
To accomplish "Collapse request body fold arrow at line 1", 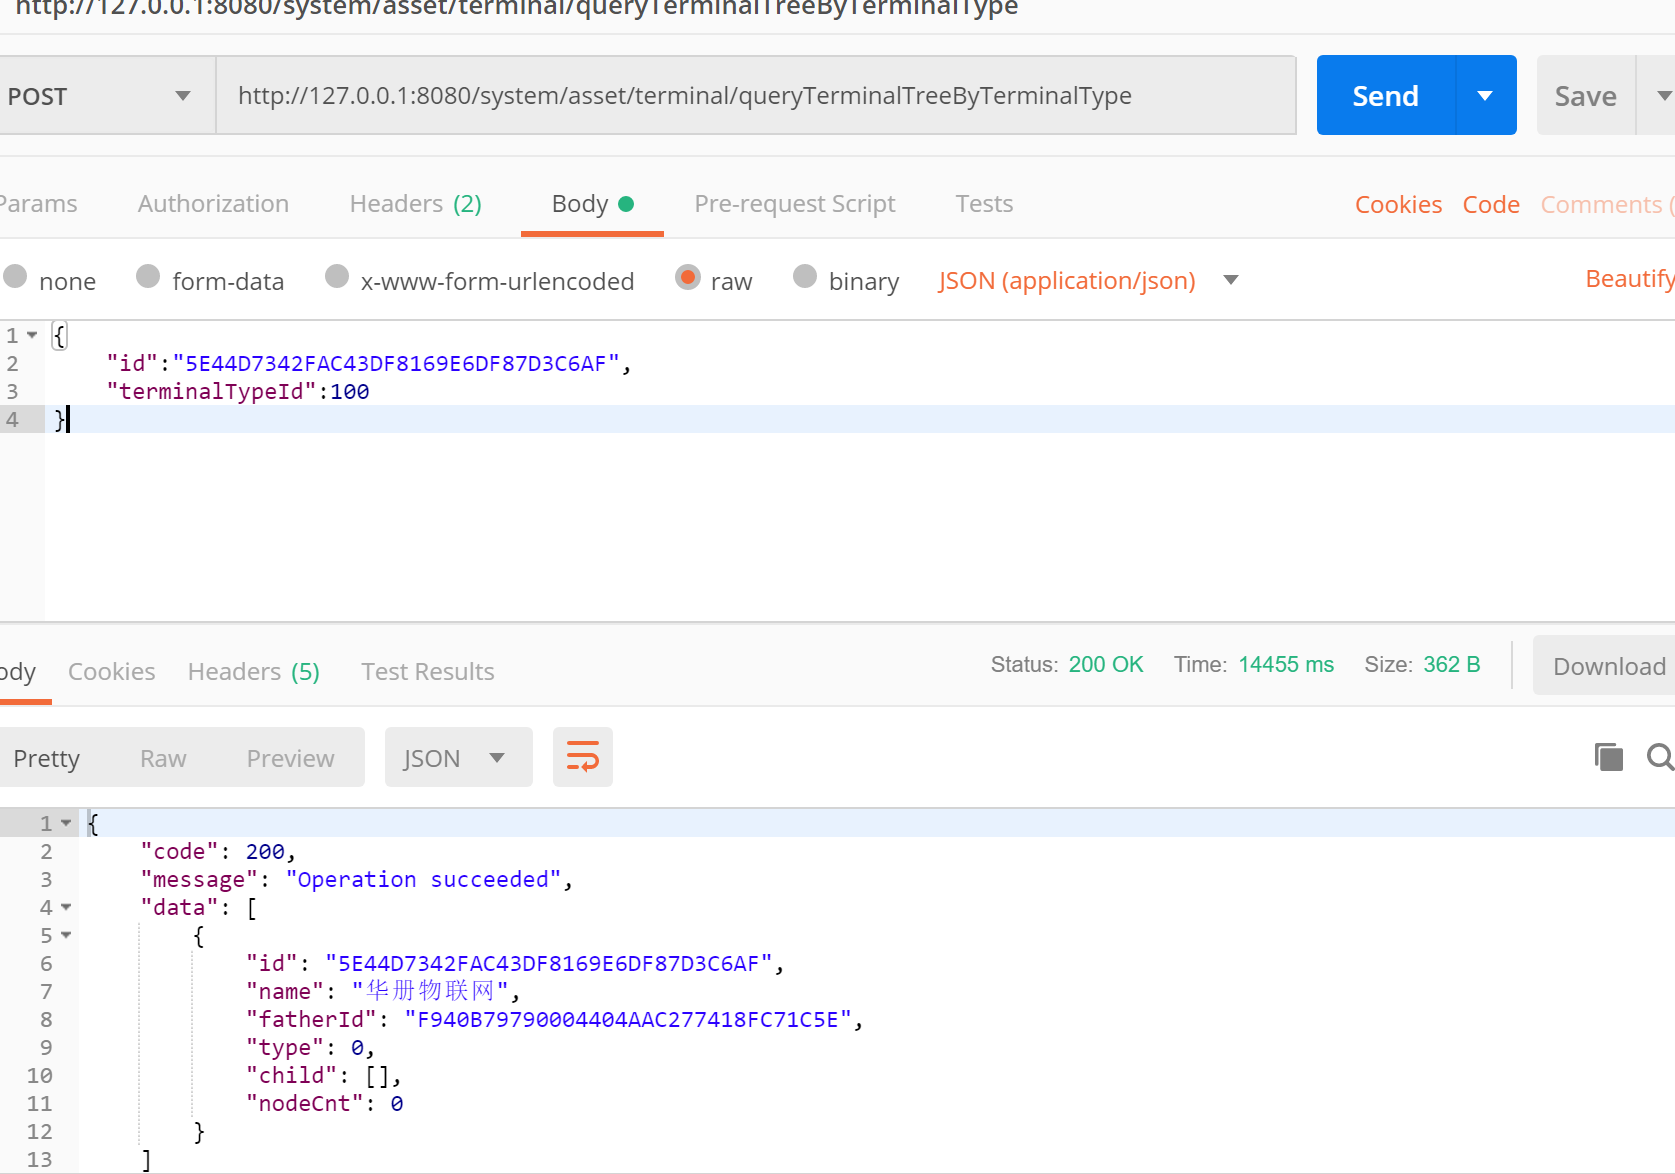I will [x=32, y=335].
